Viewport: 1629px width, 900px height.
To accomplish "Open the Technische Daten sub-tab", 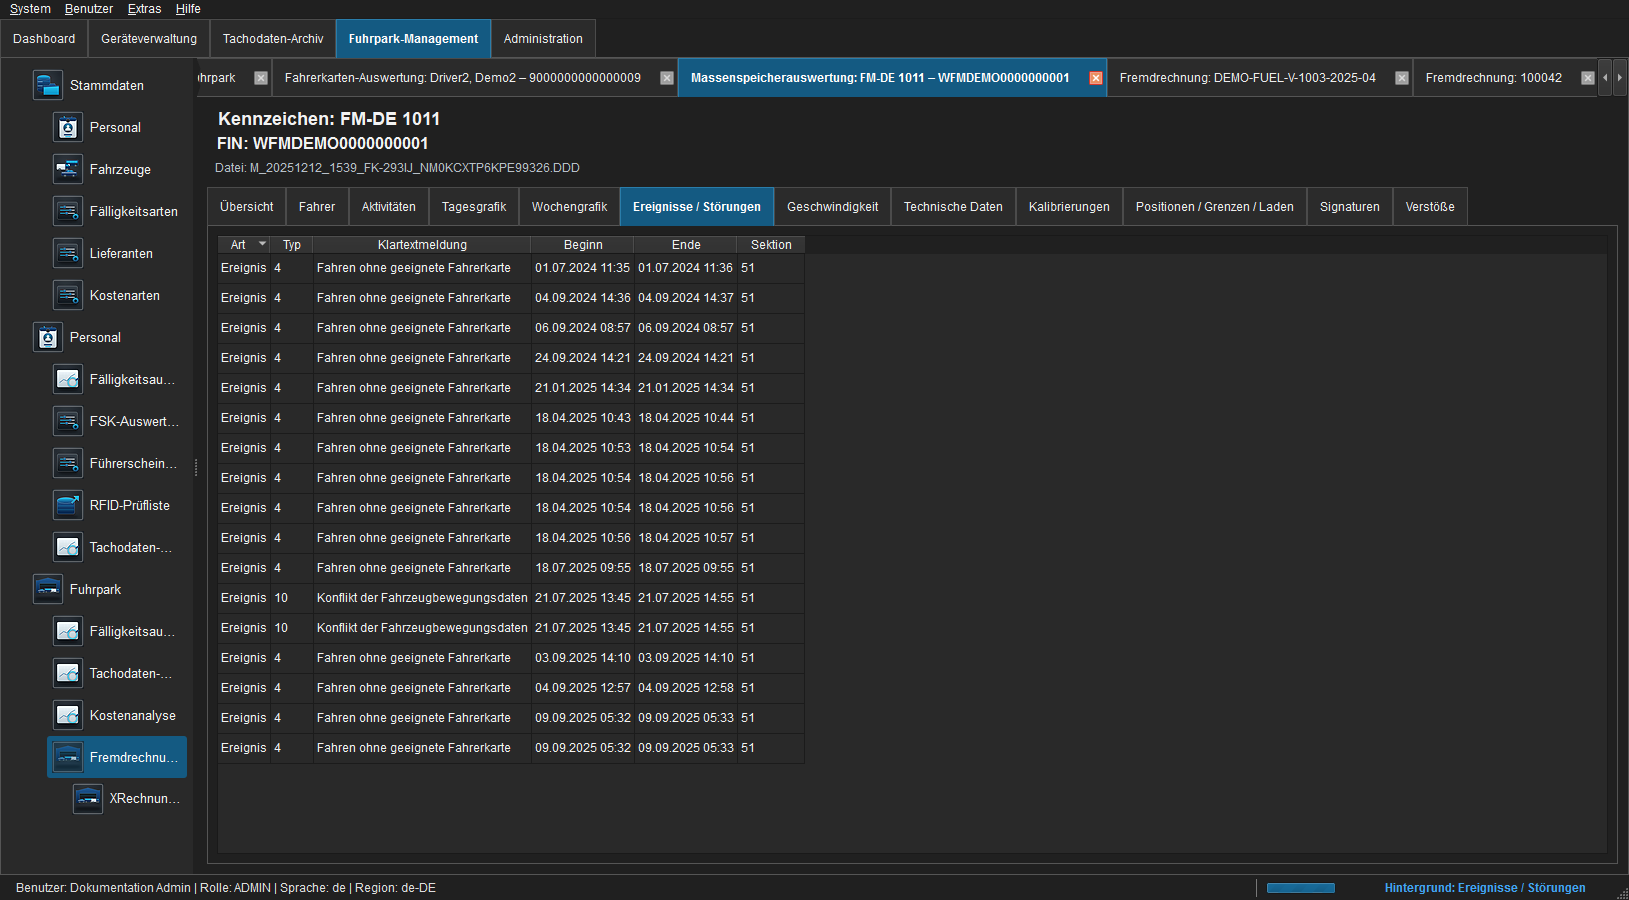I will [x=953, y=207].
